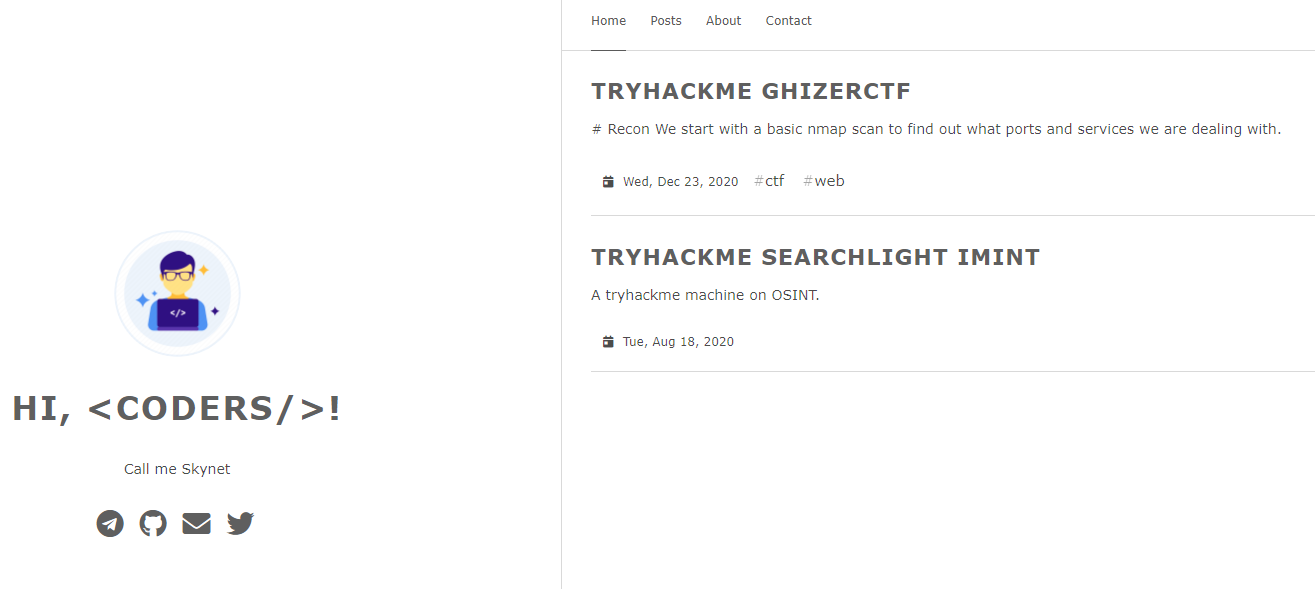Click calendar icon beside Dec 23, 2020
1315x589 pixels.
(x=608, y=182)
